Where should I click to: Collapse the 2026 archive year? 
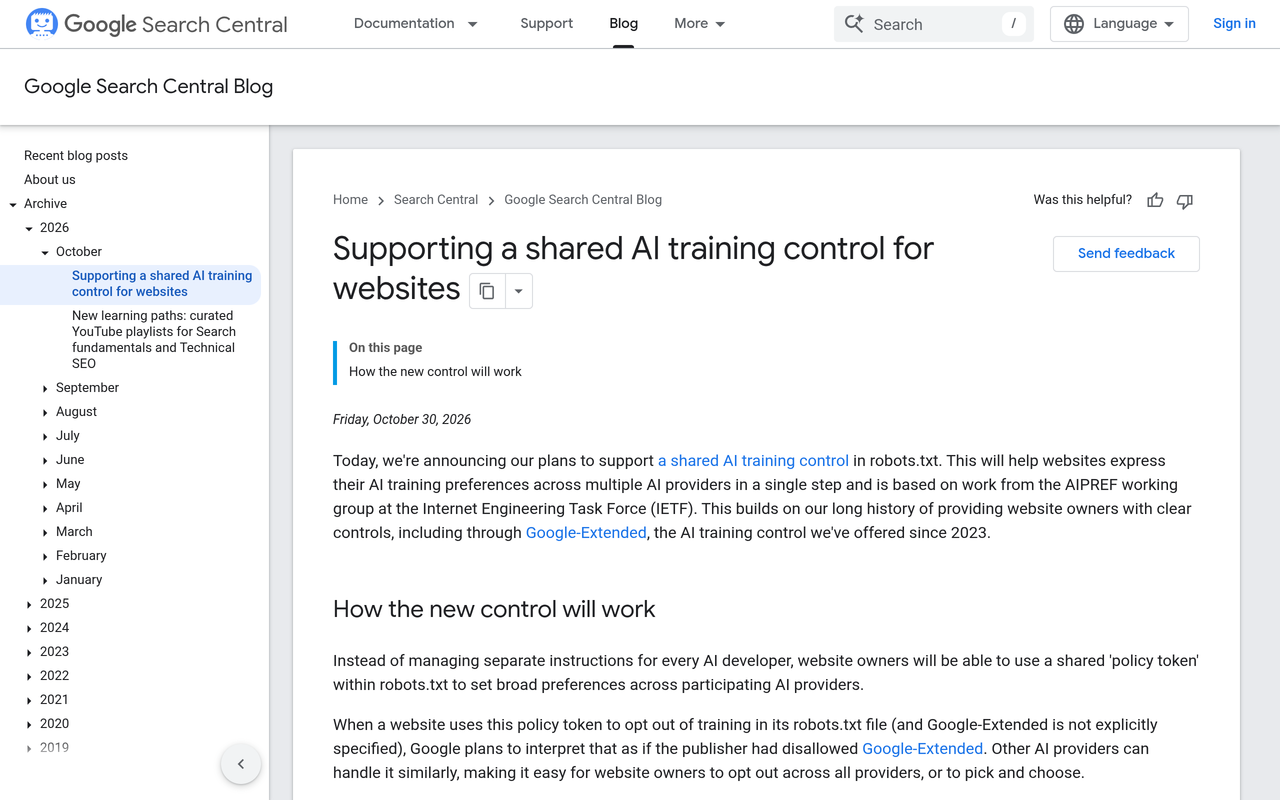29,228
